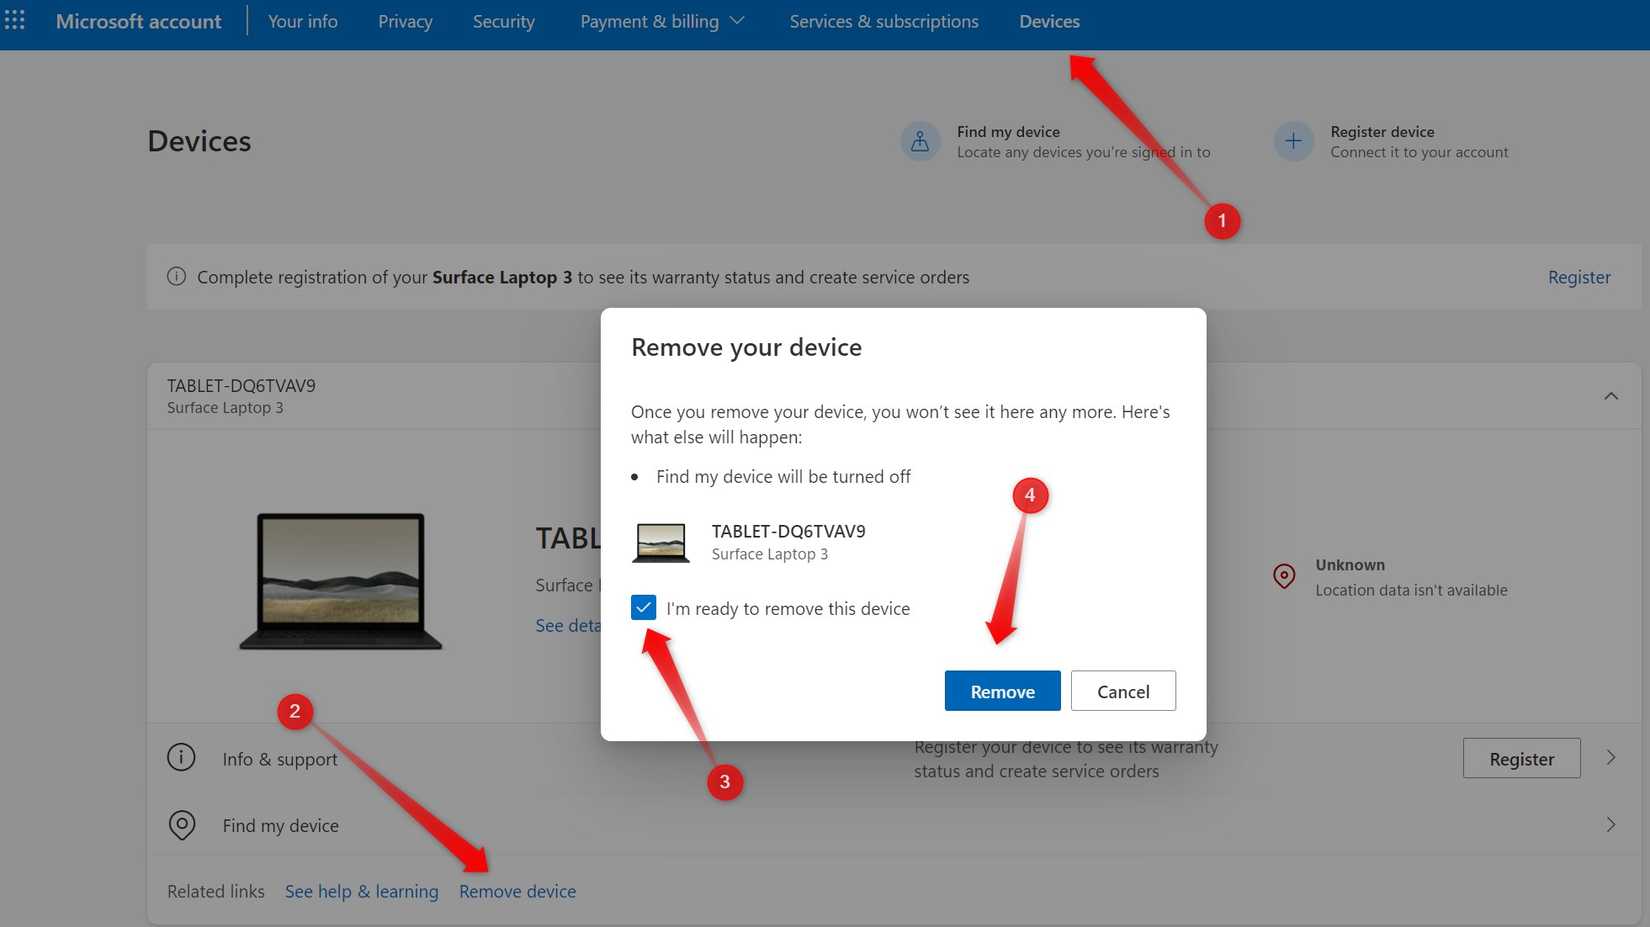
Task: Click the Register button on the device card
Action: (1521, 758)
